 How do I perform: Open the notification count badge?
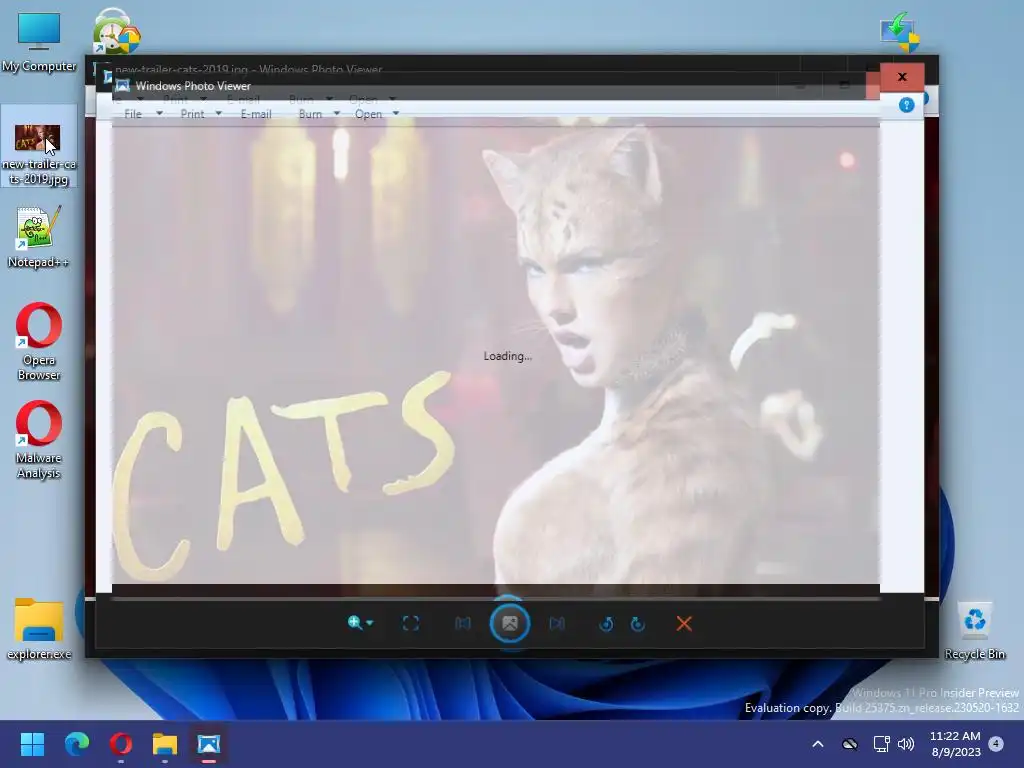point(996,744)
